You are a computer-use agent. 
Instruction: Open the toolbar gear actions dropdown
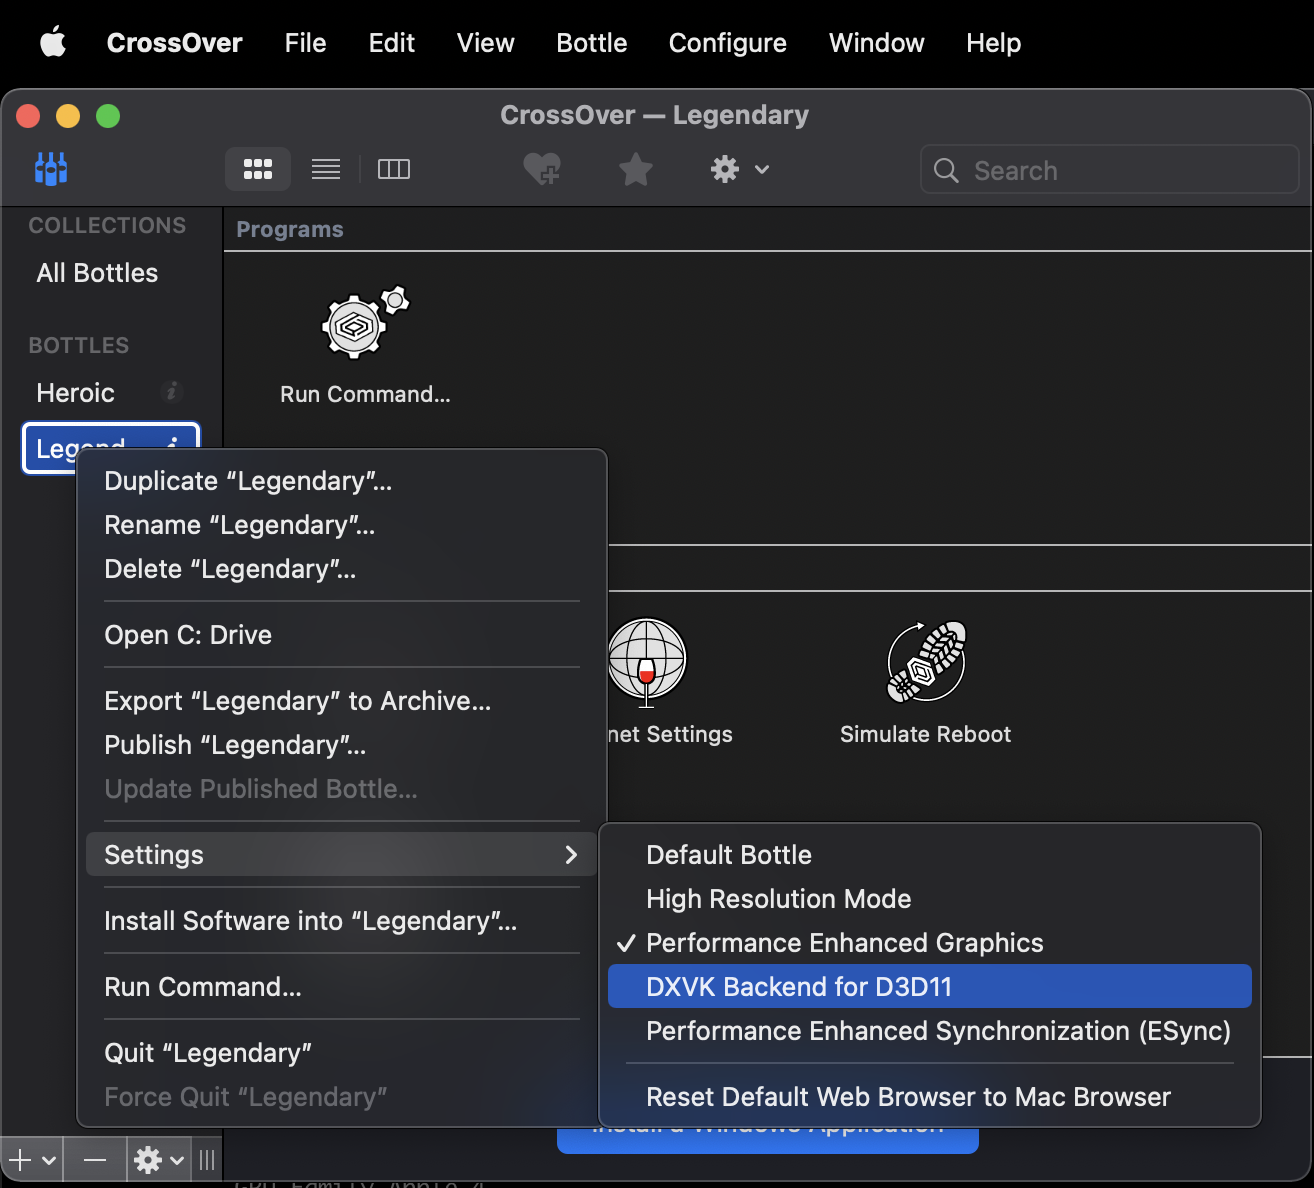tap(740, 169)
